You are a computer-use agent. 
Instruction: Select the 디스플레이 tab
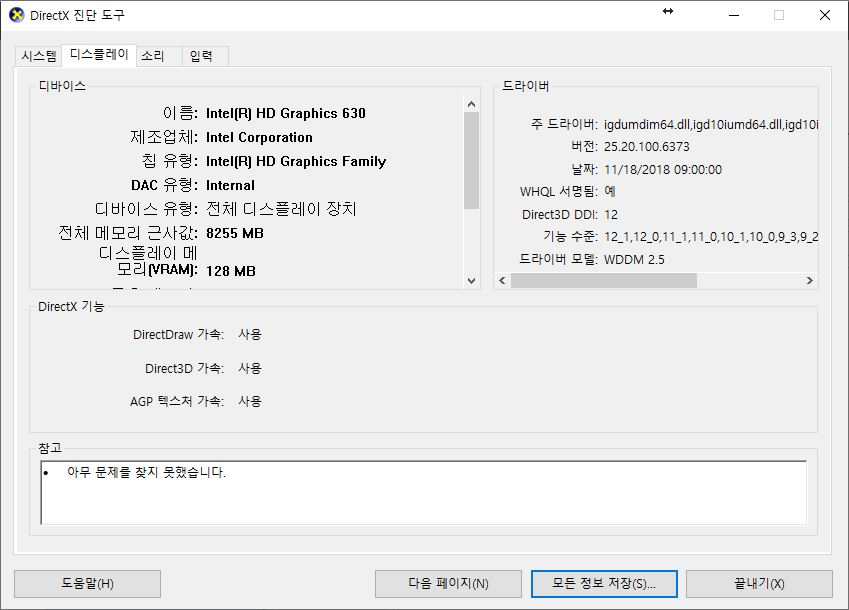(x=98, y=55)
